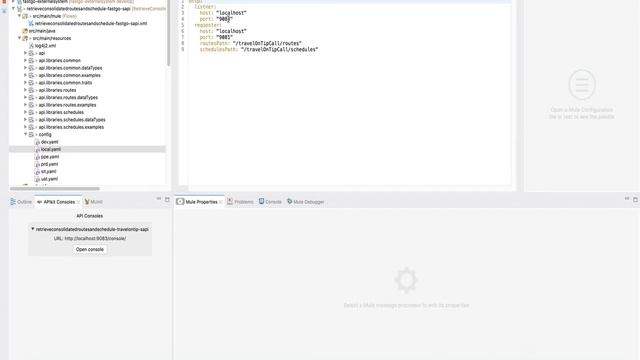
Task: Switch to the Mule Debugger tab
Action: [305, 202]
